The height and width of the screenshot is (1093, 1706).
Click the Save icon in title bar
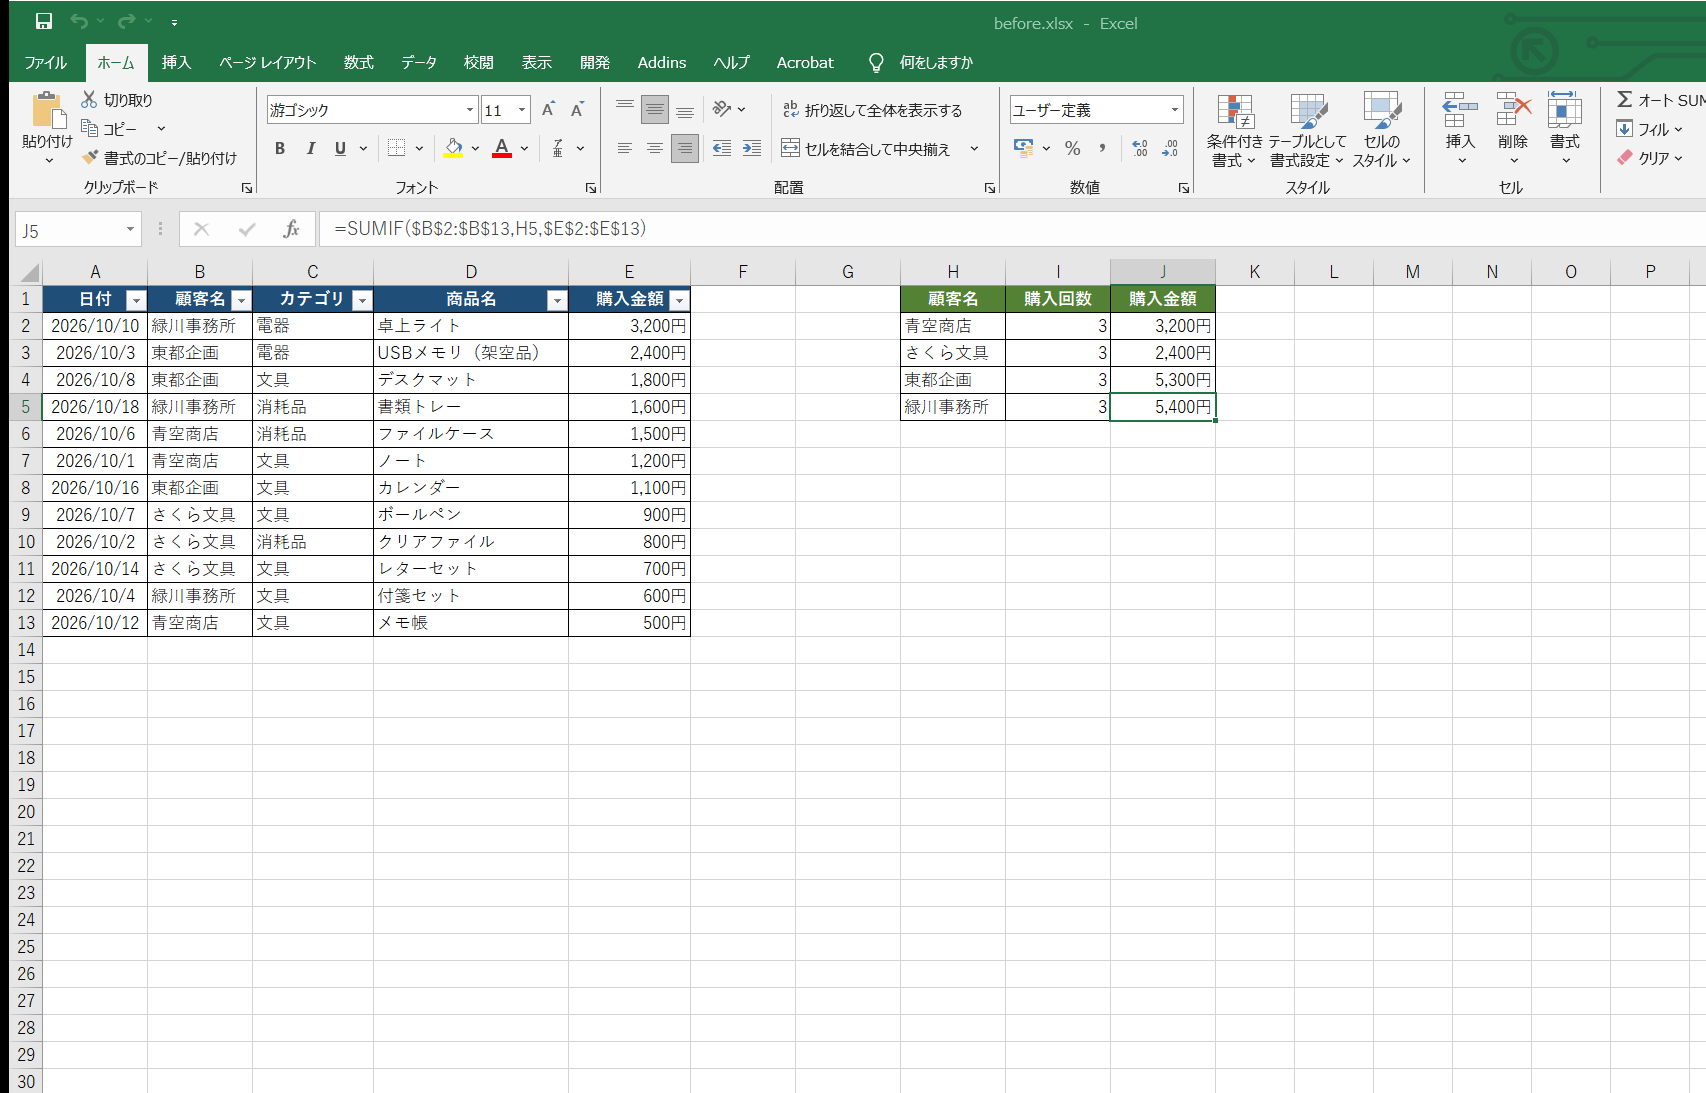(x=44, y=21)
